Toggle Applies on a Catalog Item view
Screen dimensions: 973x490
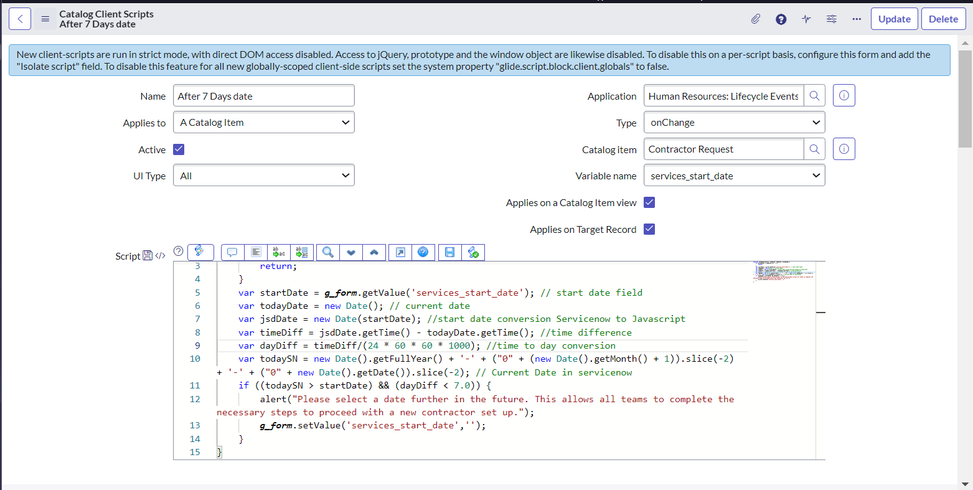point(649,202)
